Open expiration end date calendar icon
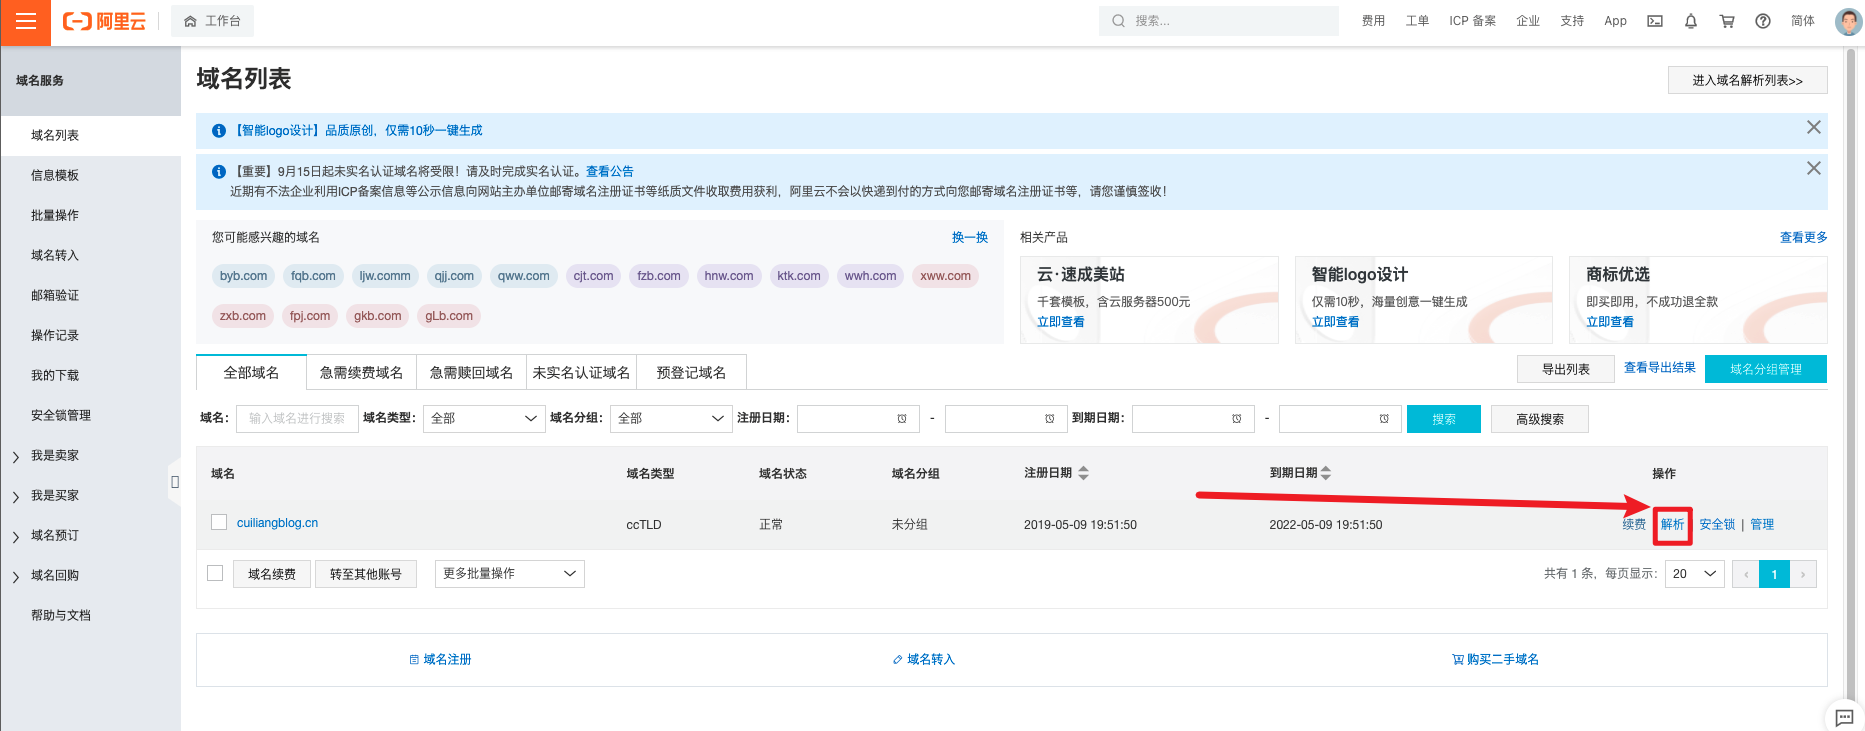Image resolution: width=1865 pixels, height=731 pixels. (1384, 419)
